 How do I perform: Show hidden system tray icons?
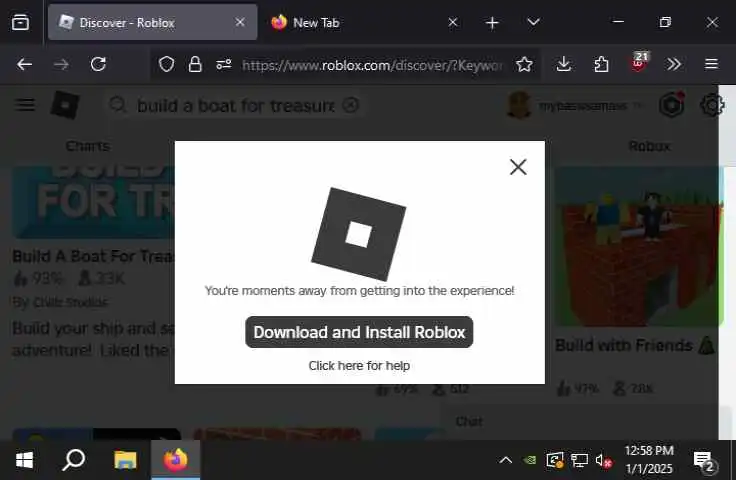[506, 460]
